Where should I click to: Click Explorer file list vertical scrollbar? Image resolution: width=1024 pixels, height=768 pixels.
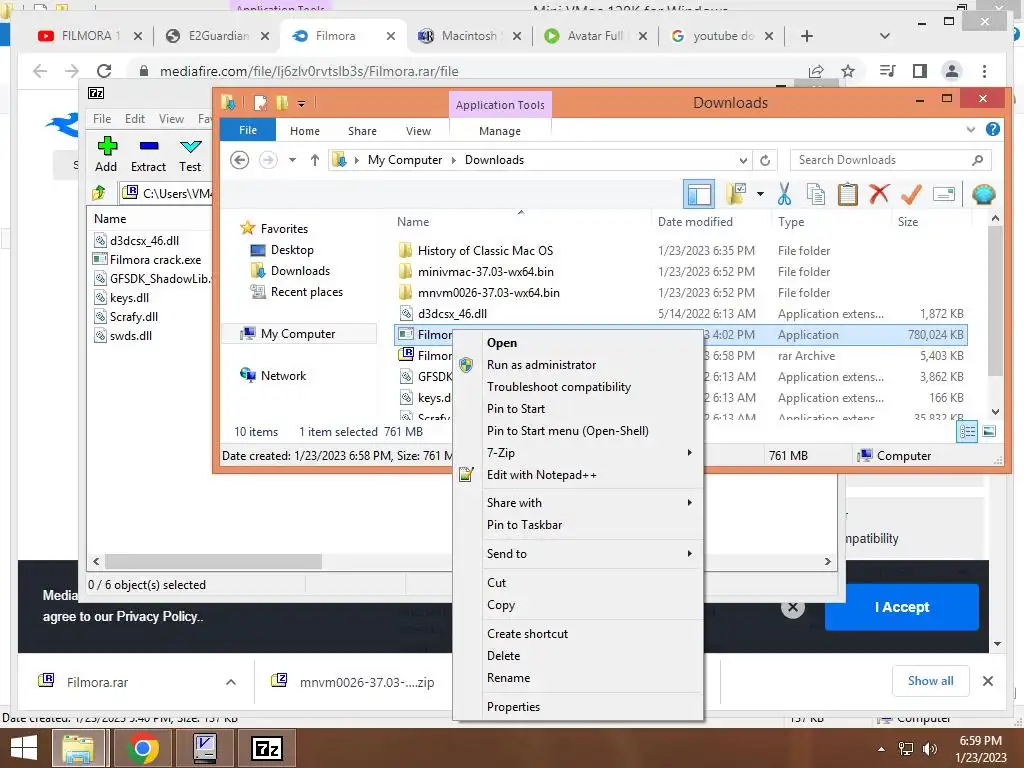coord(995,300)
